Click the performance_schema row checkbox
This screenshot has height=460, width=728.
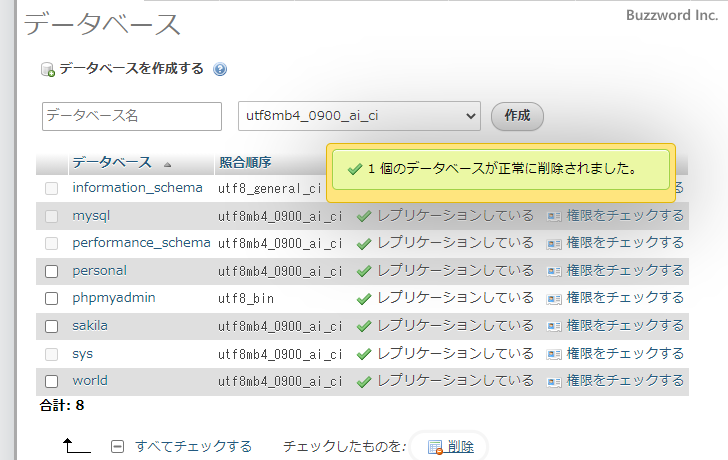tap(52, 244)
